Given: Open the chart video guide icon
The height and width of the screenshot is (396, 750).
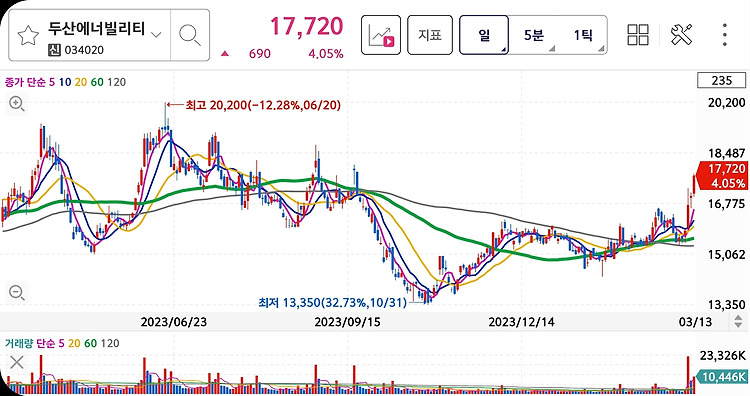Looking at the screenshot, I should coord(381,35).
